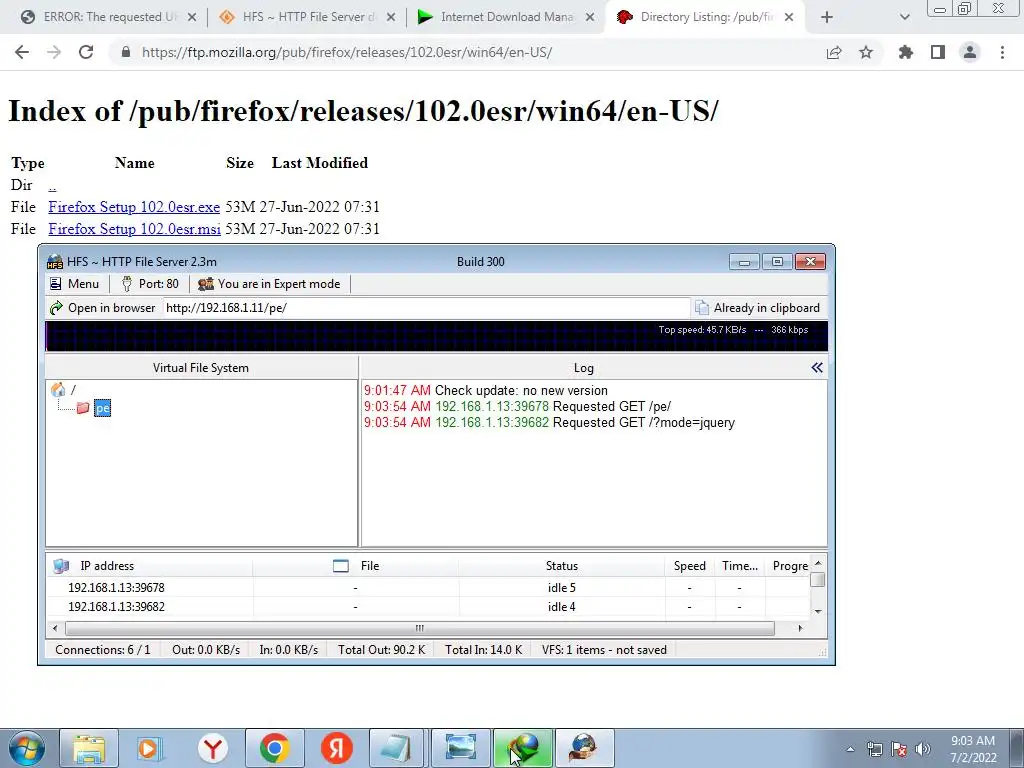The image size is (1024, 768).
Task: Click the horizontal scrollbar thumb in connections
Action: coord(420,628)
